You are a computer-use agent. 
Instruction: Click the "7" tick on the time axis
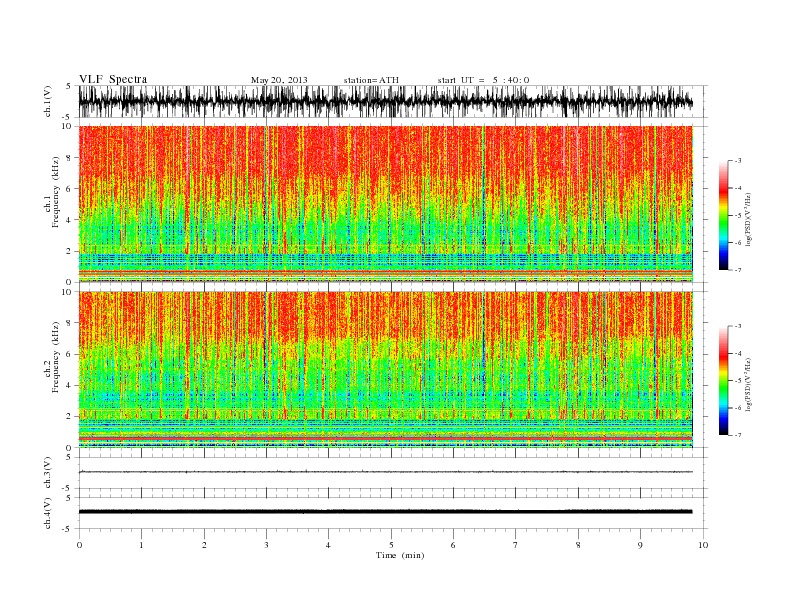click(516, 545)
